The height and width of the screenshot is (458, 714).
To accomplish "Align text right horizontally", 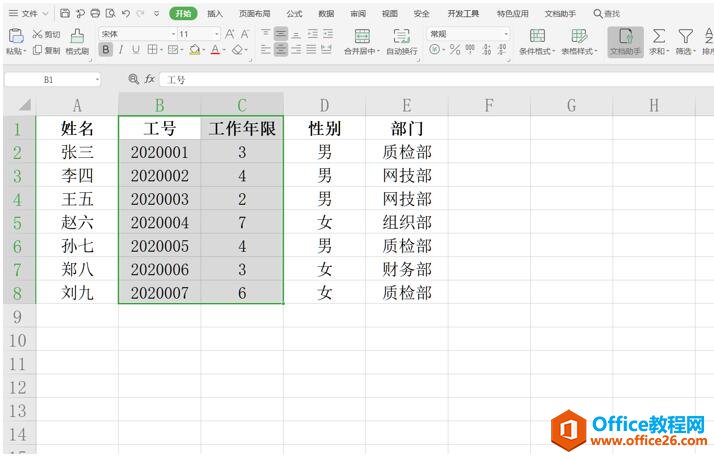I will [296, 49].
